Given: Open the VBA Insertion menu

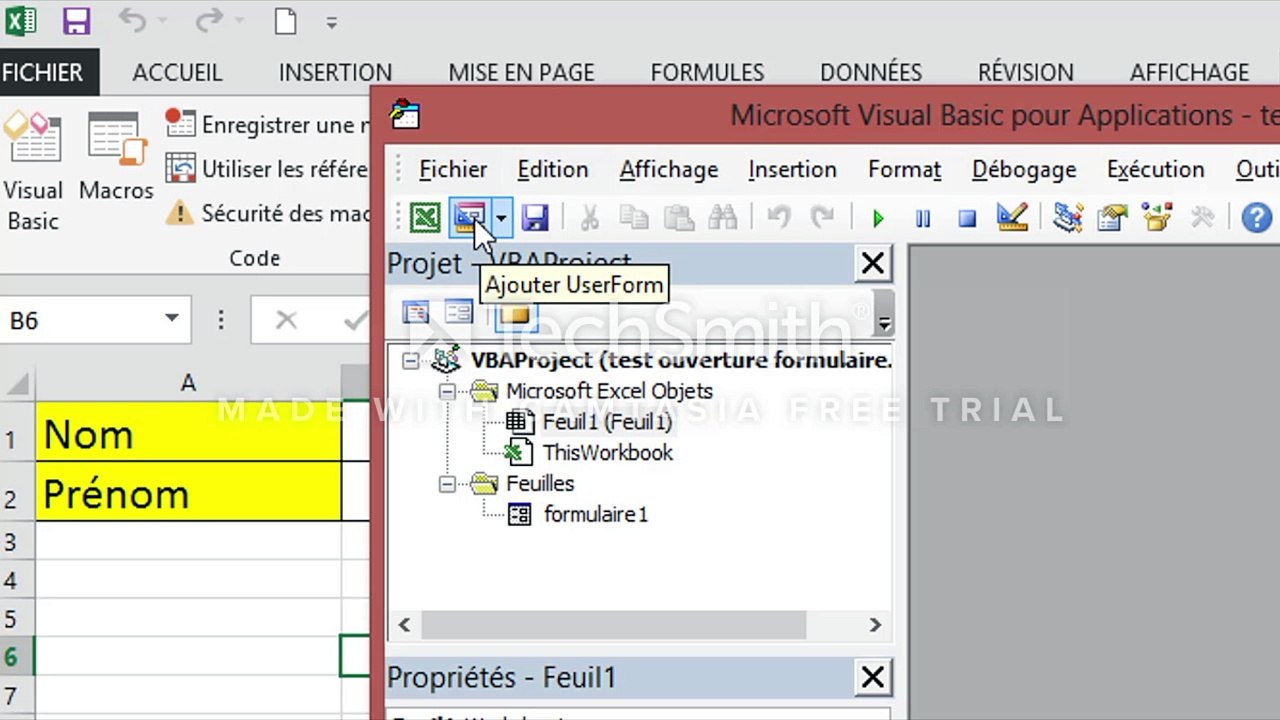Looking at the screenshot, I should [792, 170].
